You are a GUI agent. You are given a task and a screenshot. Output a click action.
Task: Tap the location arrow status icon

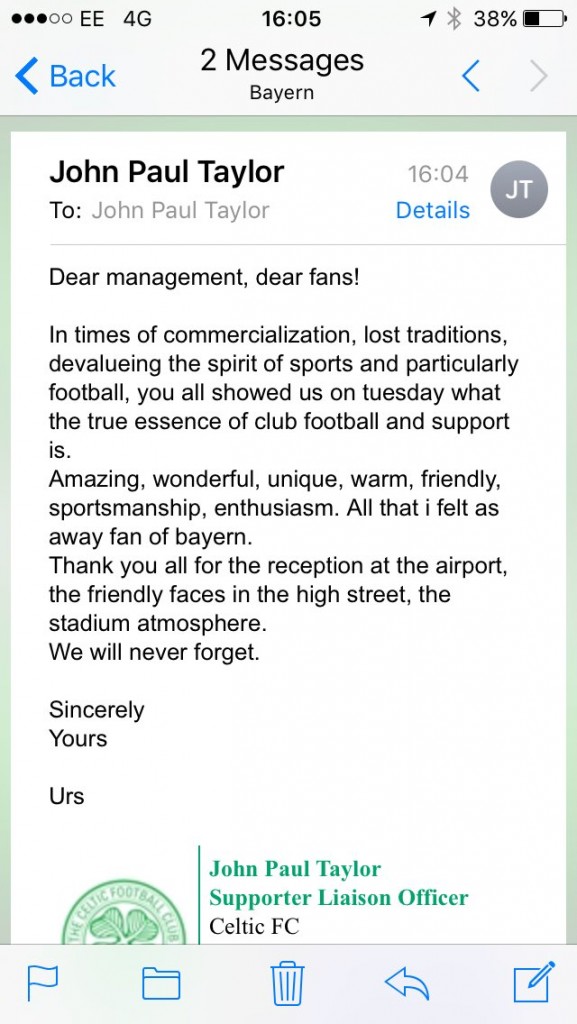[429, 20]
